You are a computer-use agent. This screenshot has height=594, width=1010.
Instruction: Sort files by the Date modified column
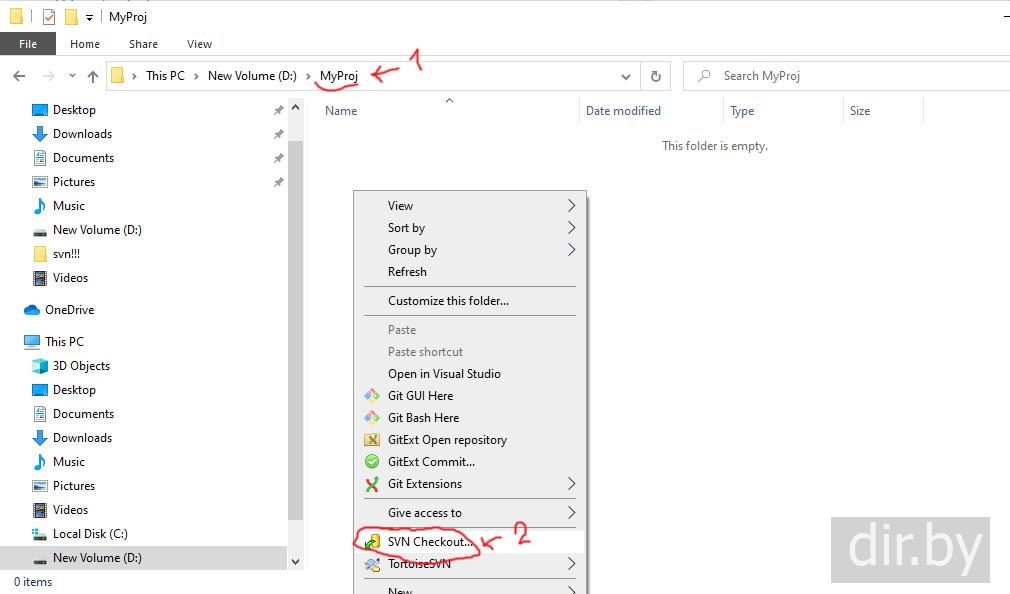tap(623, 111)
